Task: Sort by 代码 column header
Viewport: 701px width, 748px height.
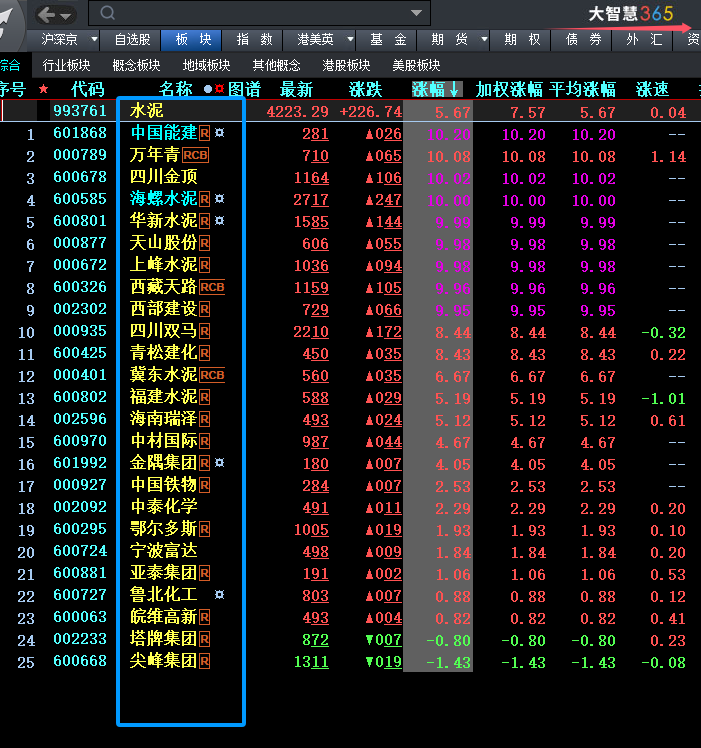Action: [x=87, y=89]
